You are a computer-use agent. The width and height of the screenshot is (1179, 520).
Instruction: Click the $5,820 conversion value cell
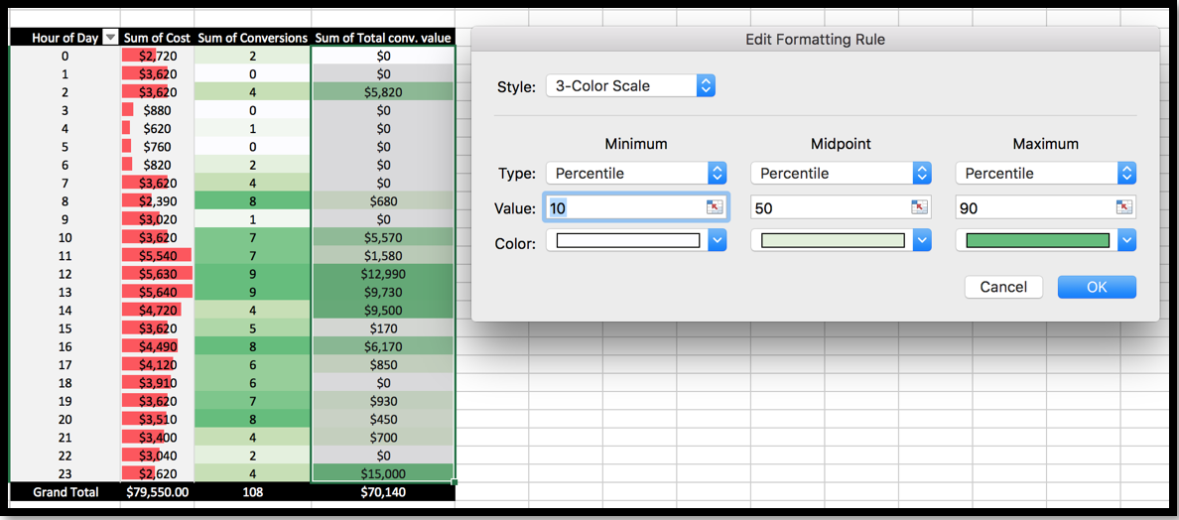(383, 92)
